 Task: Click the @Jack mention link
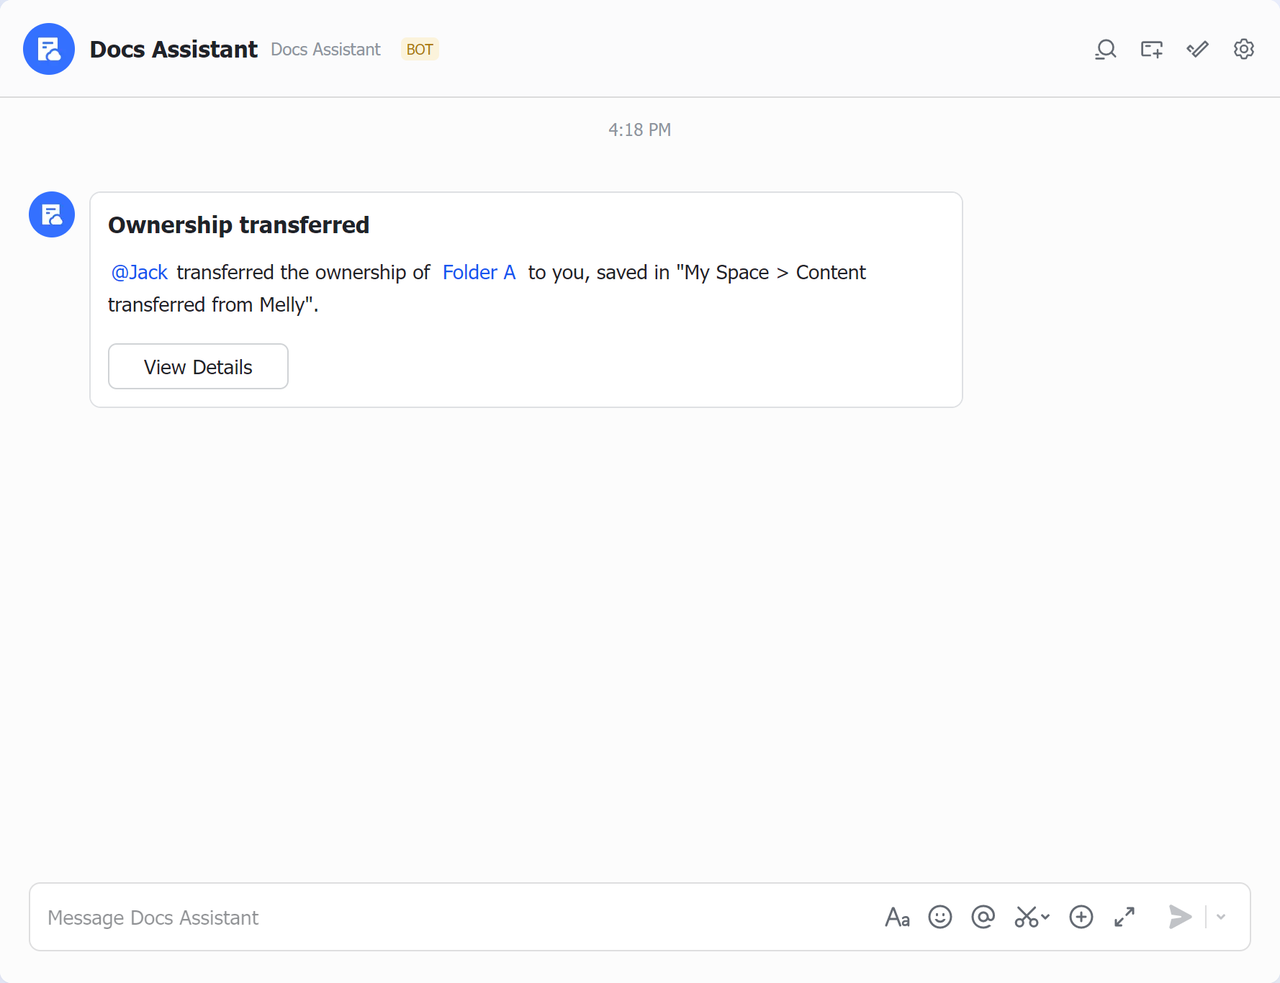[139, 272]
